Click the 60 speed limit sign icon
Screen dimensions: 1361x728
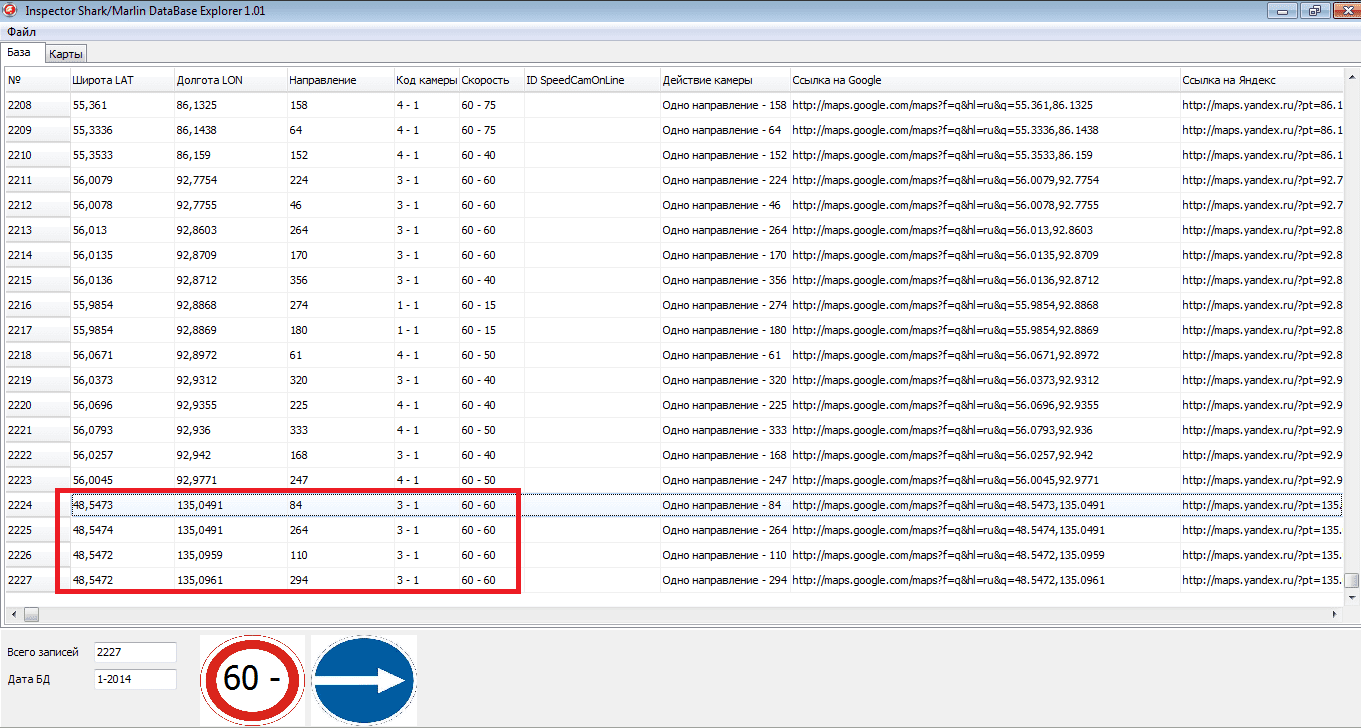pos(252,679)
